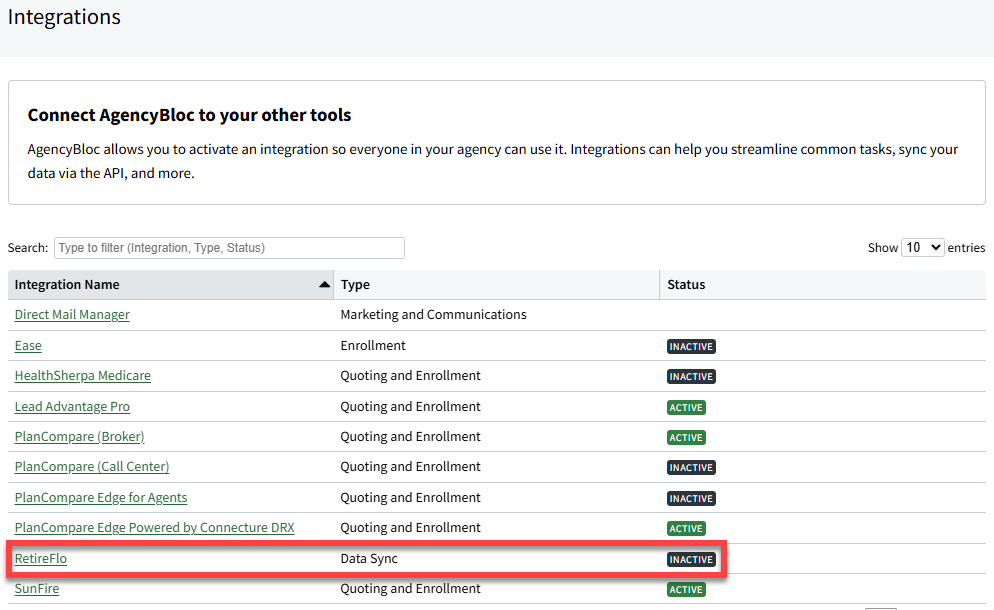Open PlanCompare (Call Center) integration

coord(92,467)
